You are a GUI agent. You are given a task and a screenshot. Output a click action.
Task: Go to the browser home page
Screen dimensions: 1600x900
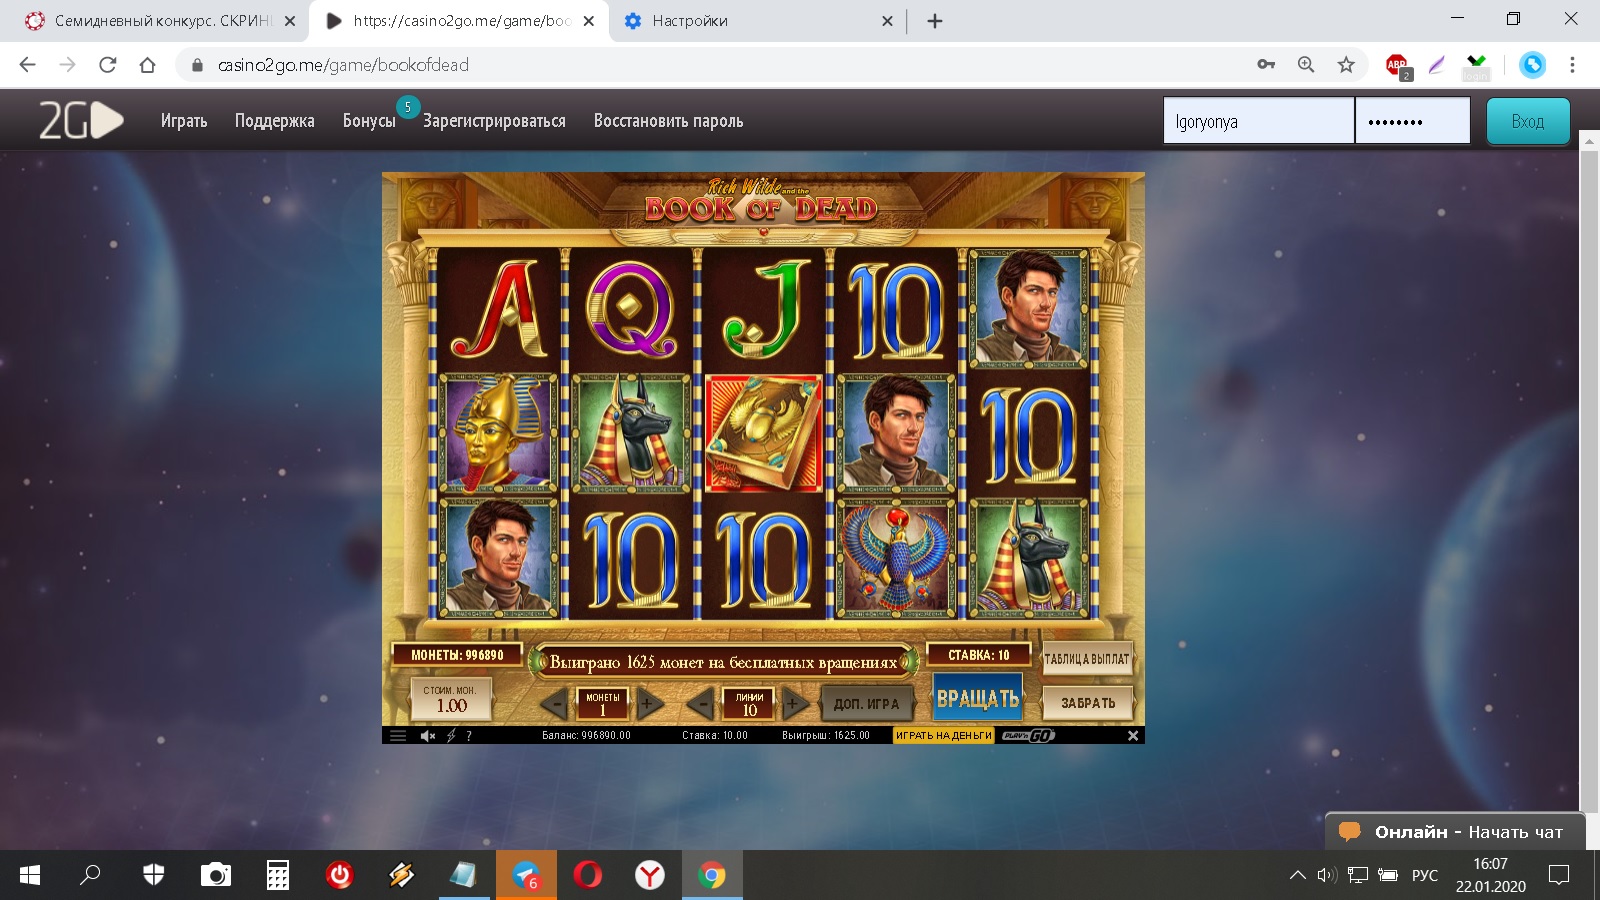148,65
